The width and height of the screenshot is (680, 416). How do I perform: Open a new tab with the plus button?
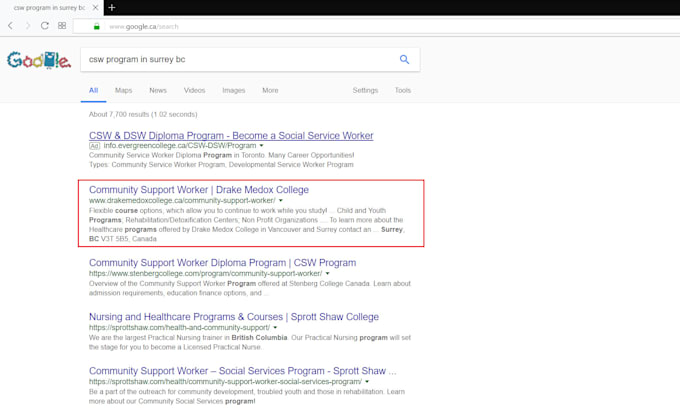click(x=111, y=7)
